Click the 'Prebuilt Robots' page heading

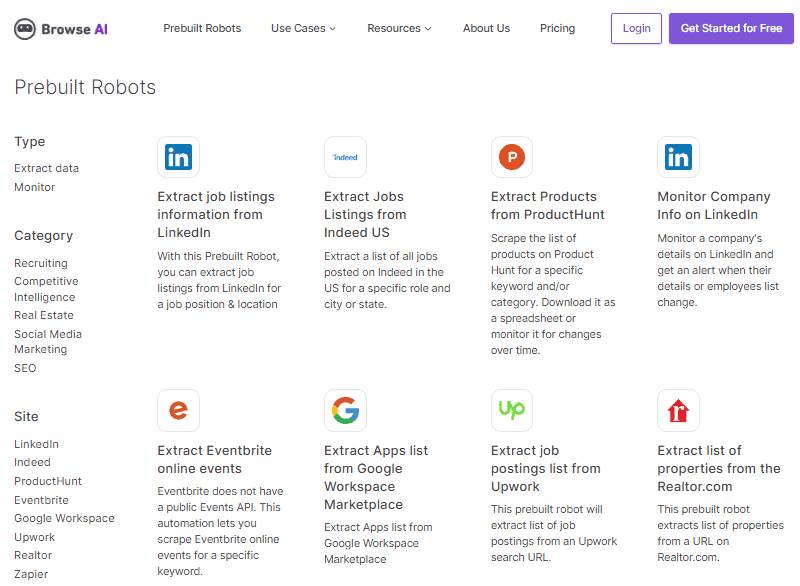click(x=85, y=87)
